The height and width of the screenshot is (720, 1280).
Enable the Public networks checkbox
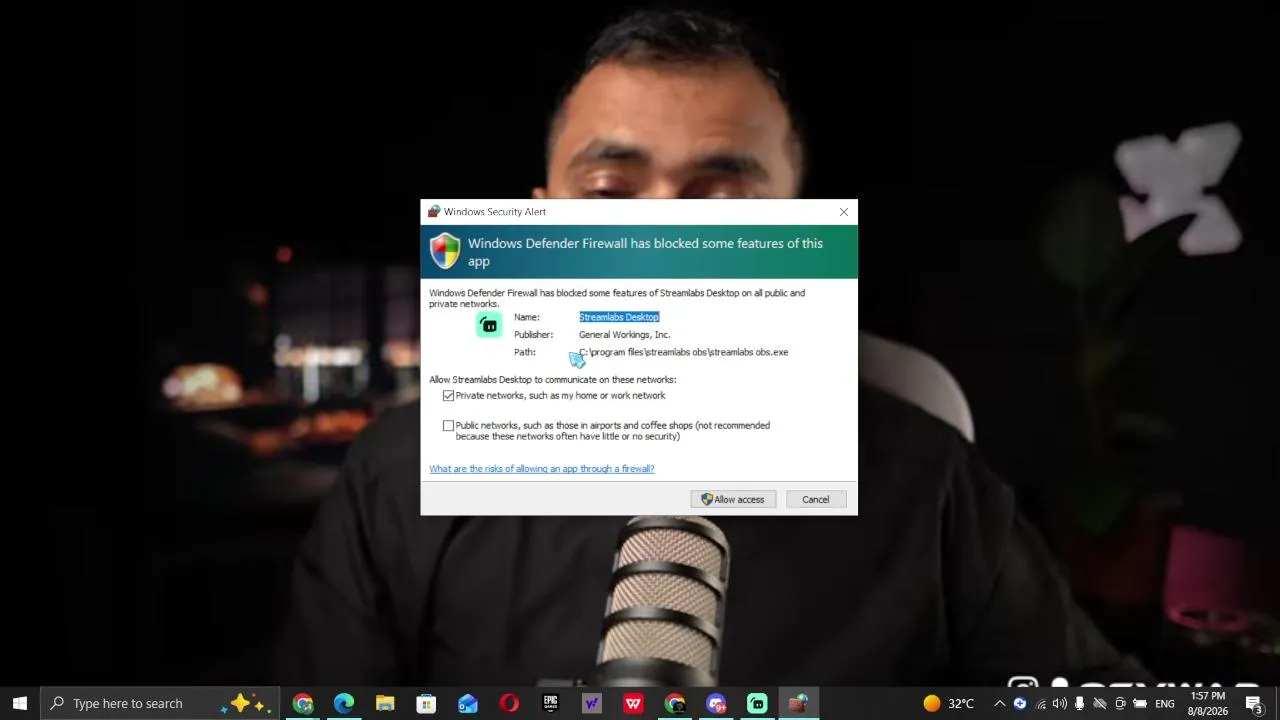point(448,426)
